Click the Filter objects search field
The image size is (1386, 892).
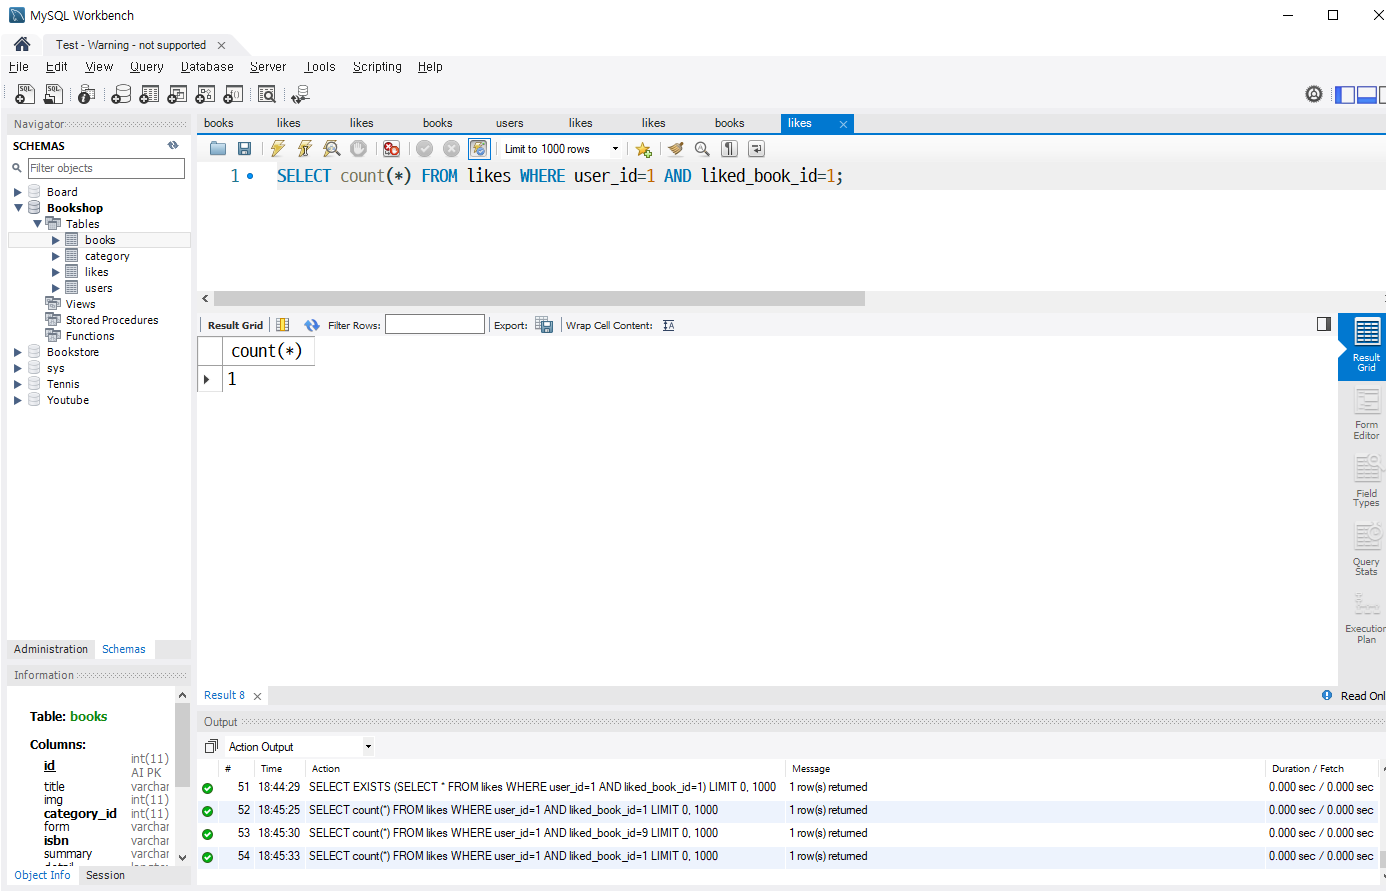pos(106,168)
